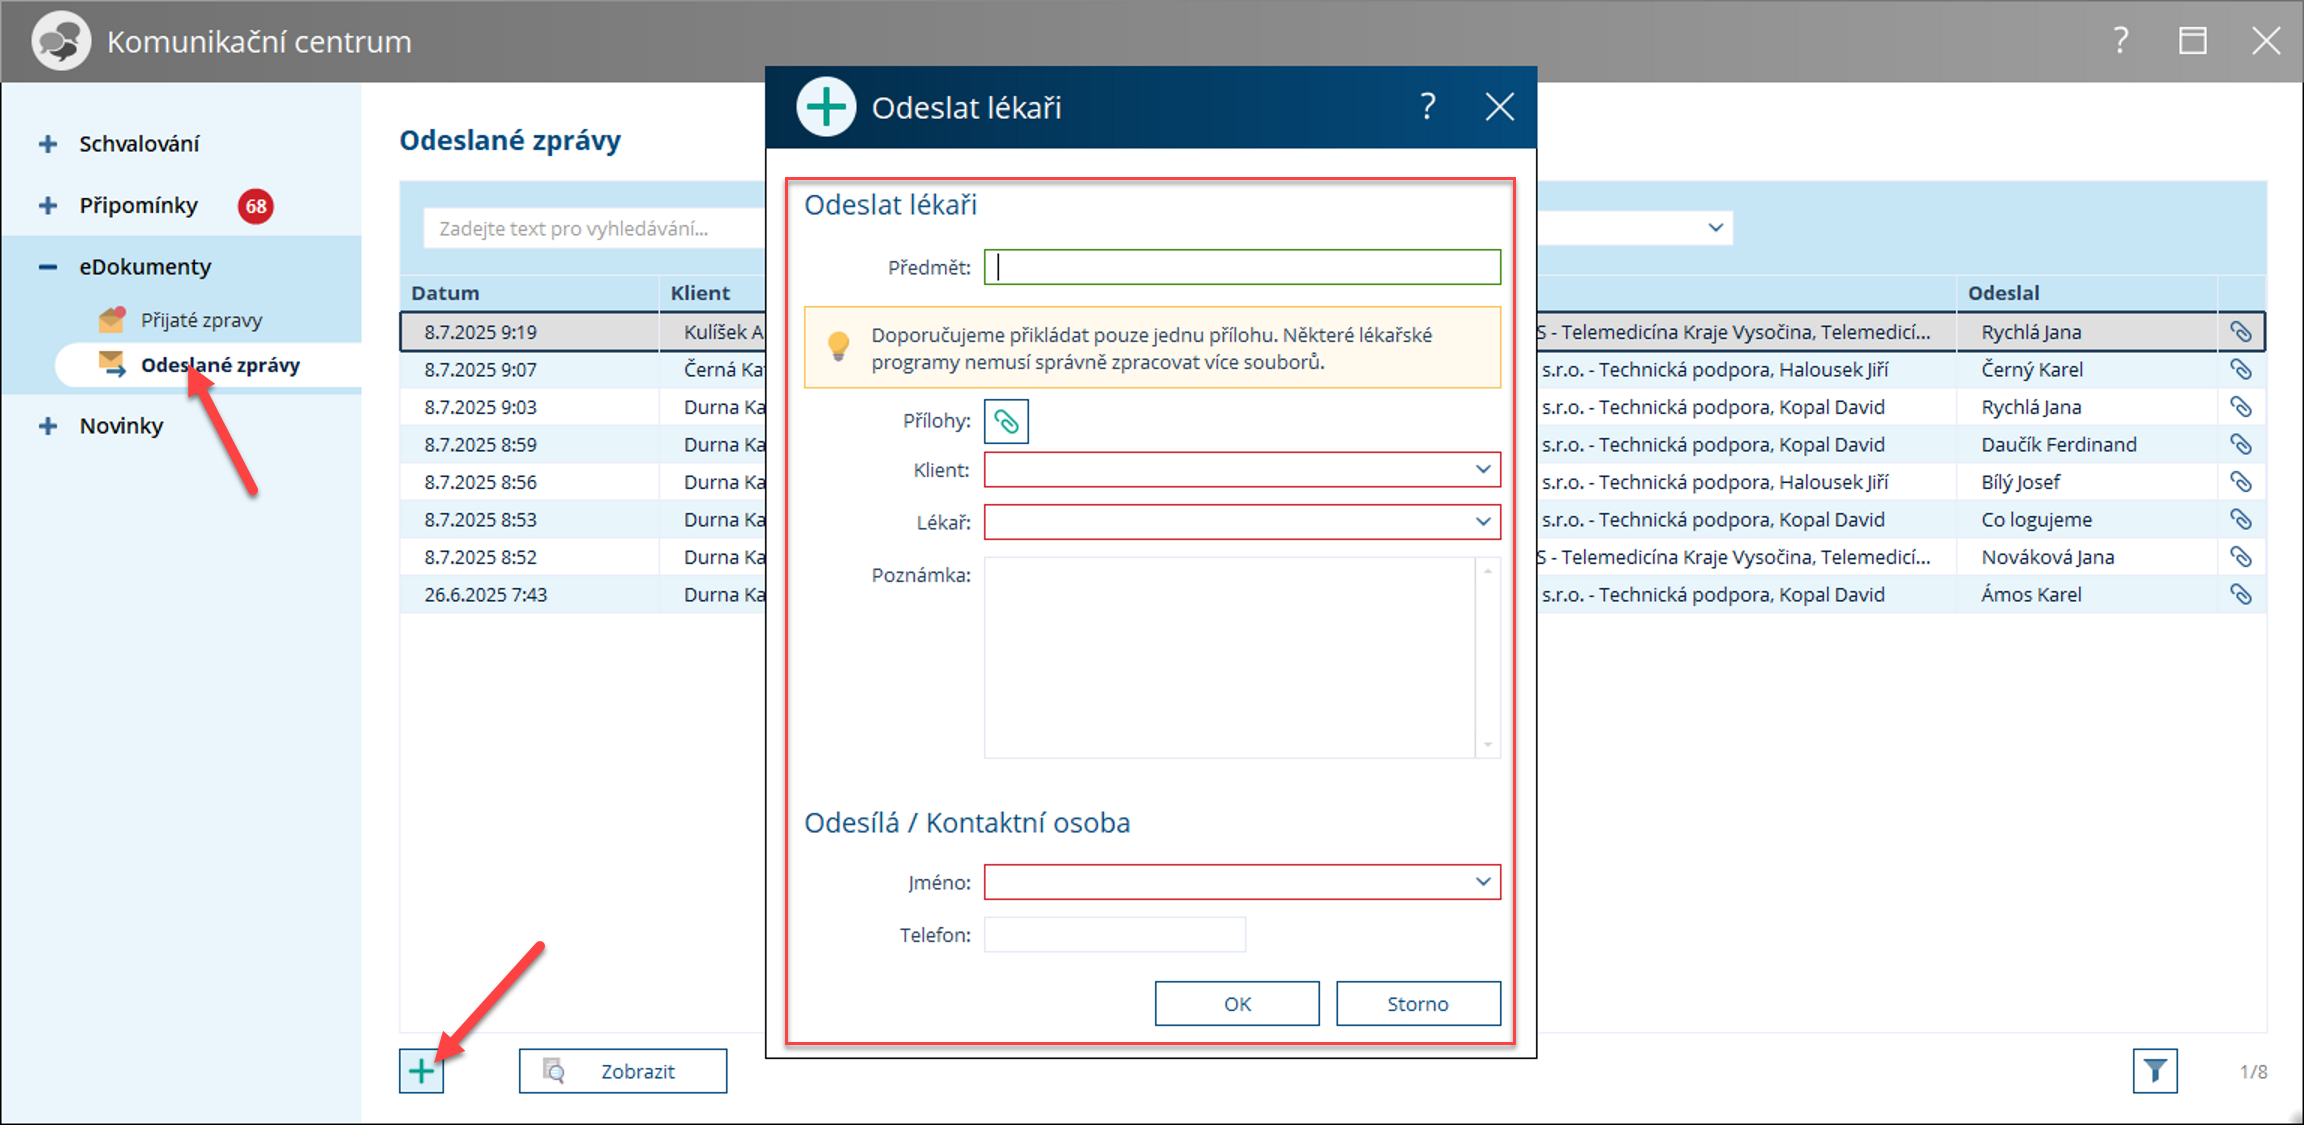Screen dimensions: 2304x1125
Task: Click the Storno button
Action: 1417,1003
